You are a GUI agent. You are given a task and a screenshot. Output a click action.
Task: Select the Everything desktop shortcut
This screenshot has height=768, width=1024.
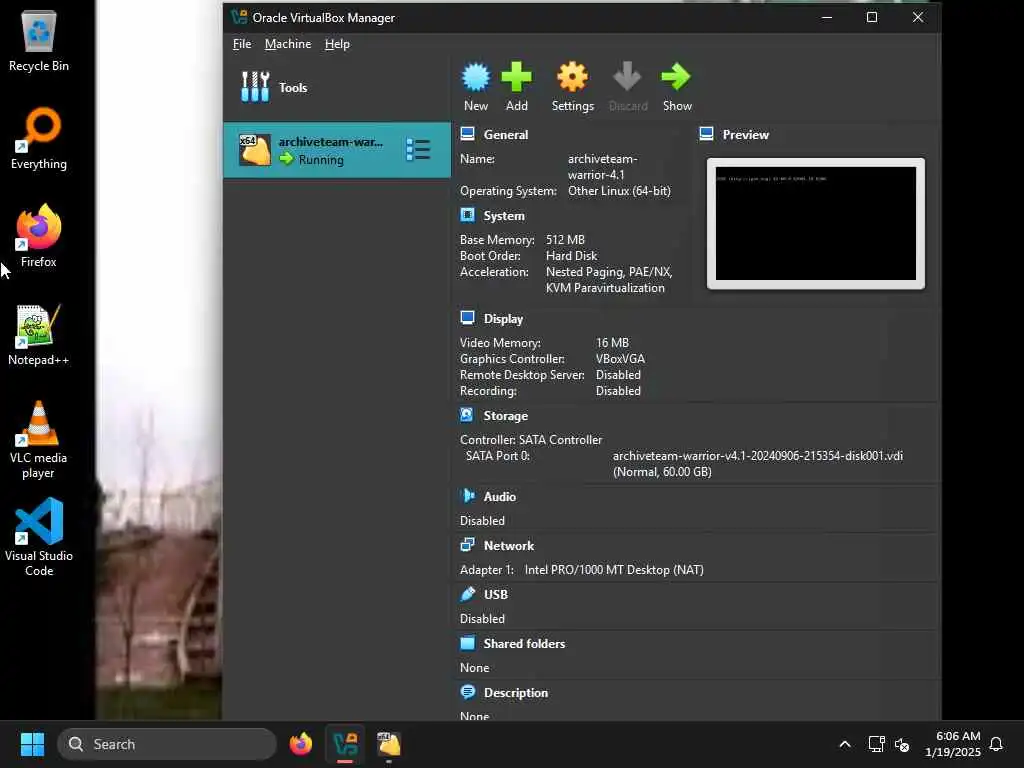39,138
